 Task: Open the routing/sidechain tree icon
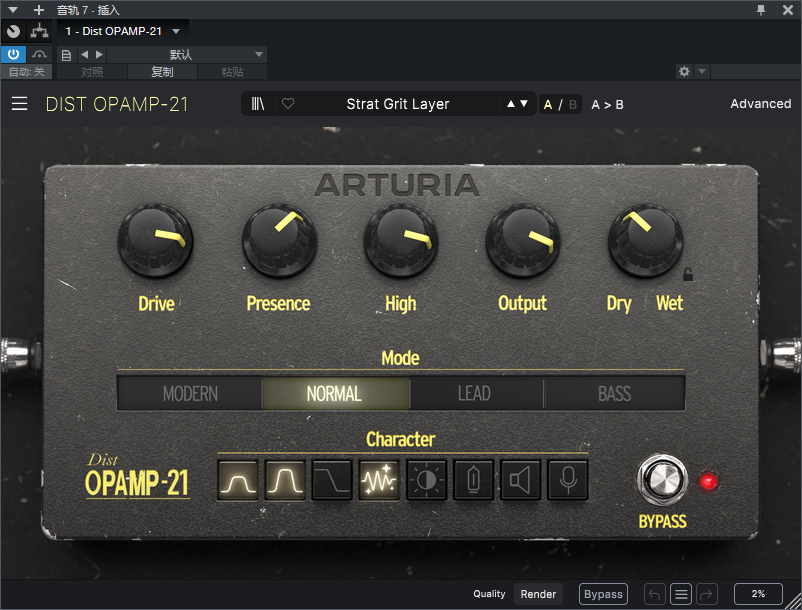click(39, 32)
